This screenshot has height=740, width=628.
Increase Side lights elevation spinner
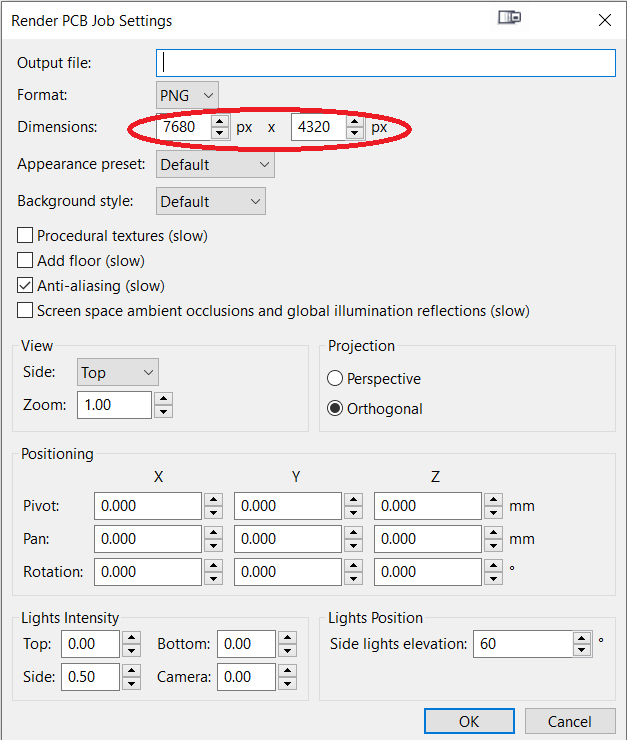[582, 638]
